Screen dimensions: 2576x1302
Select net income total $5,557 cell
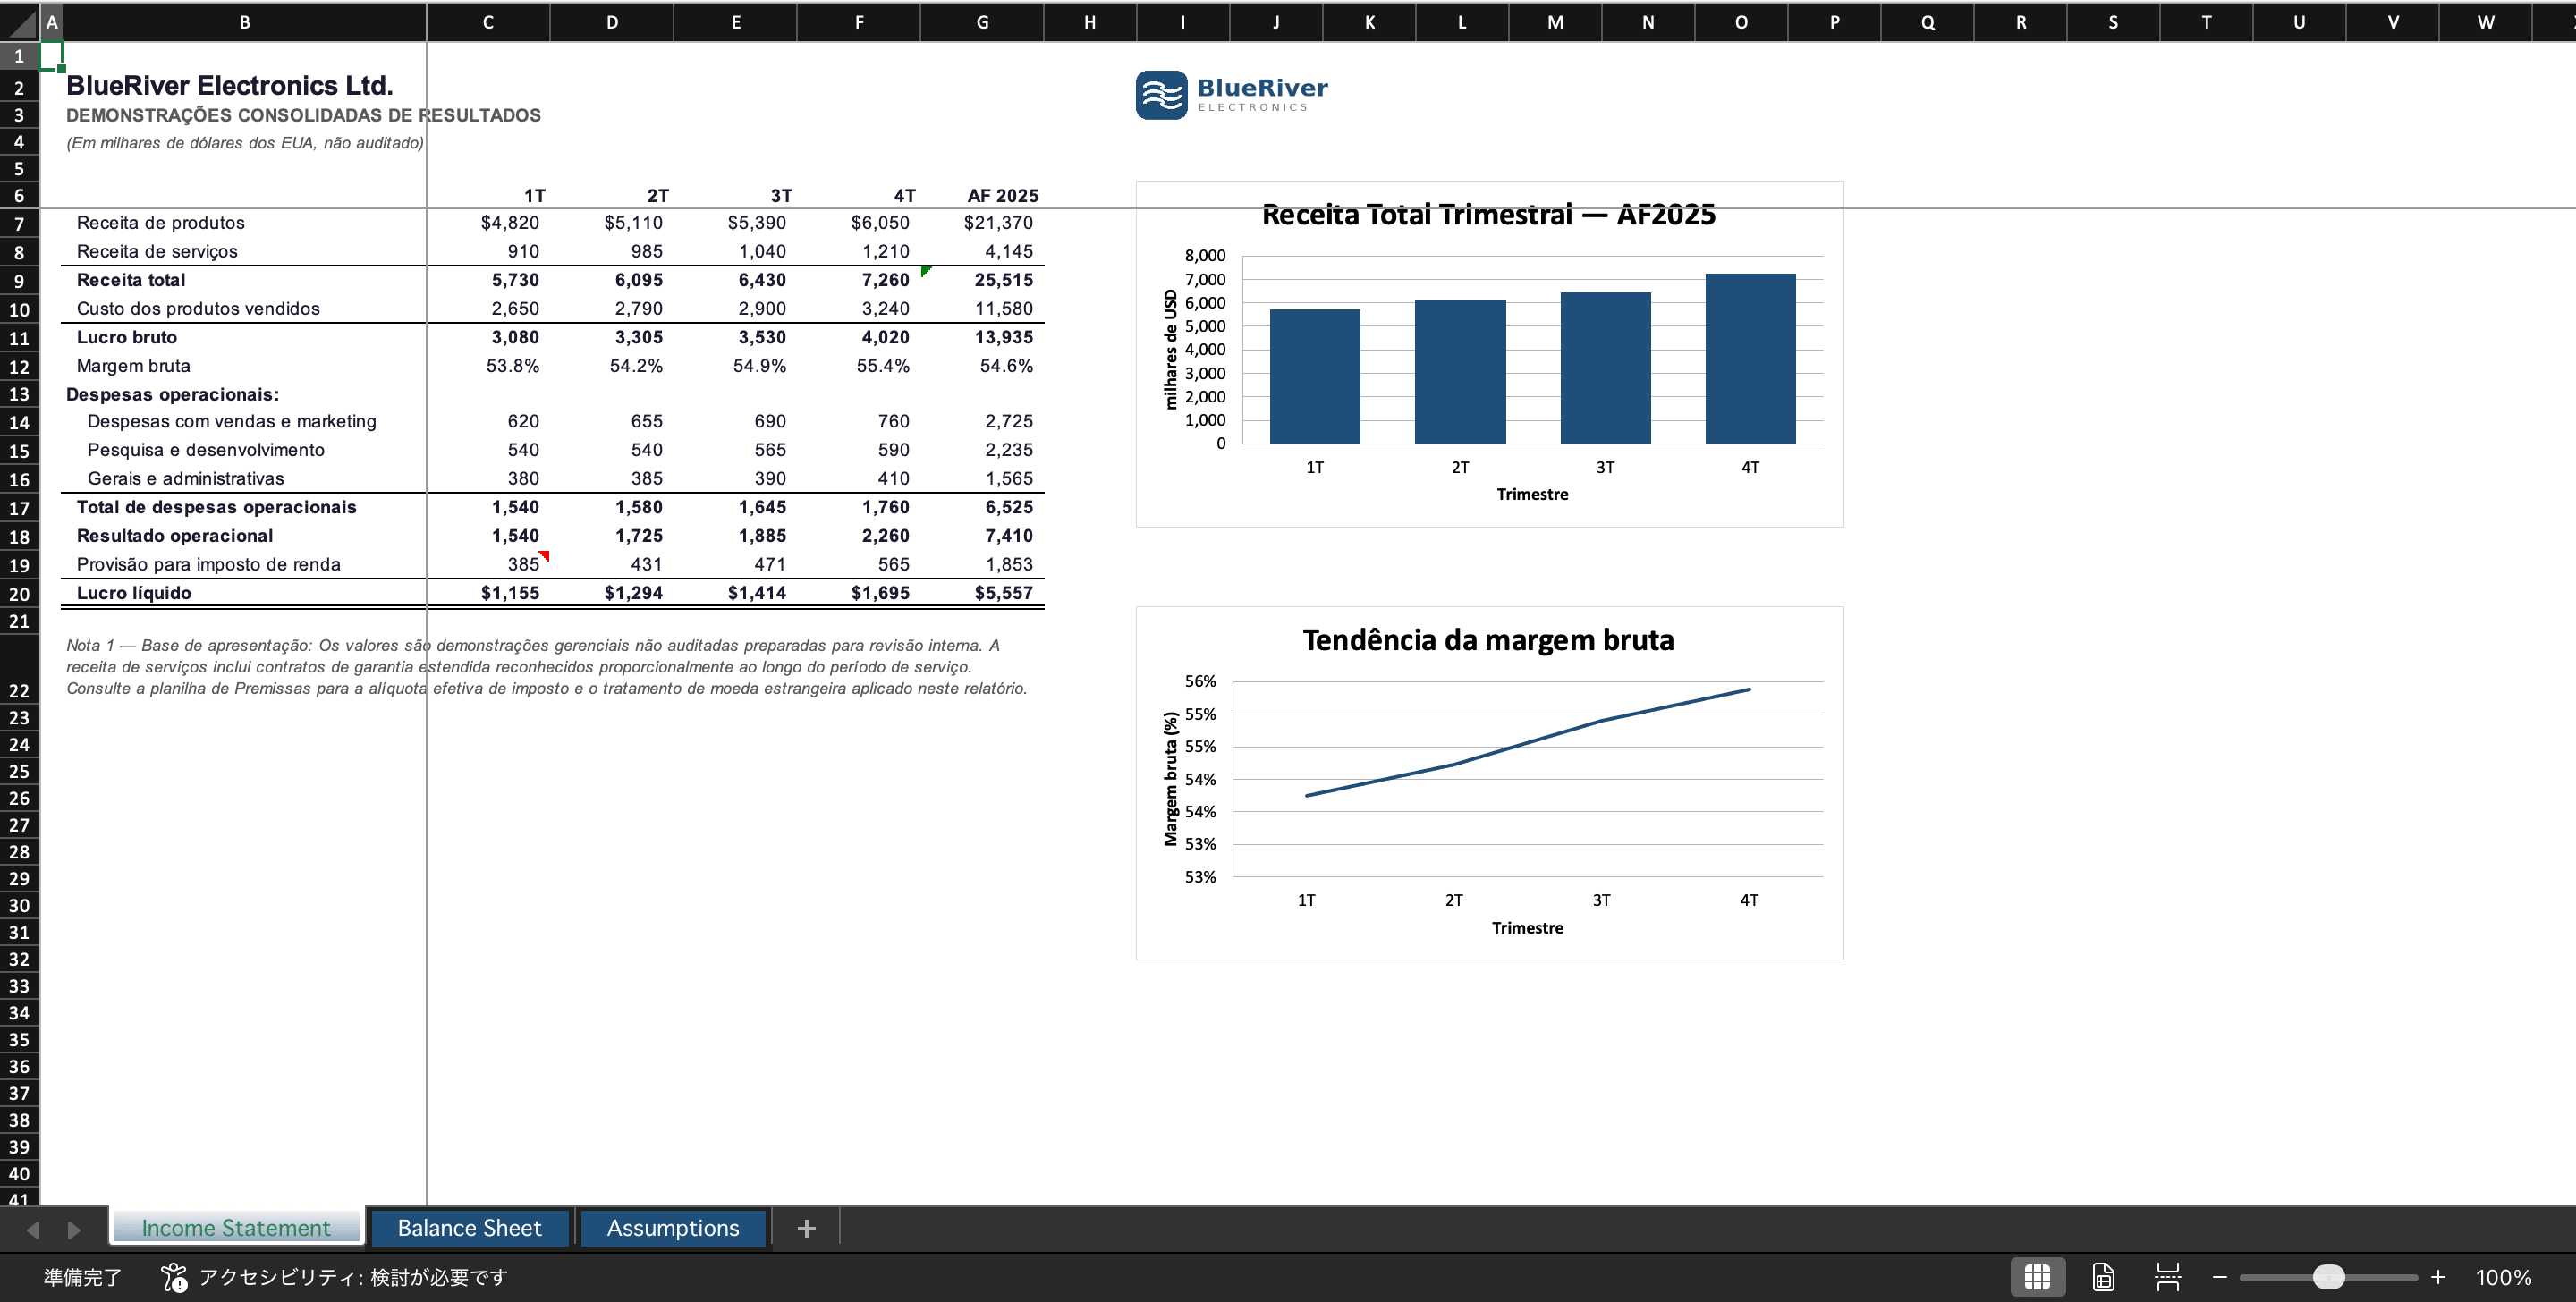tap(982, 593)
